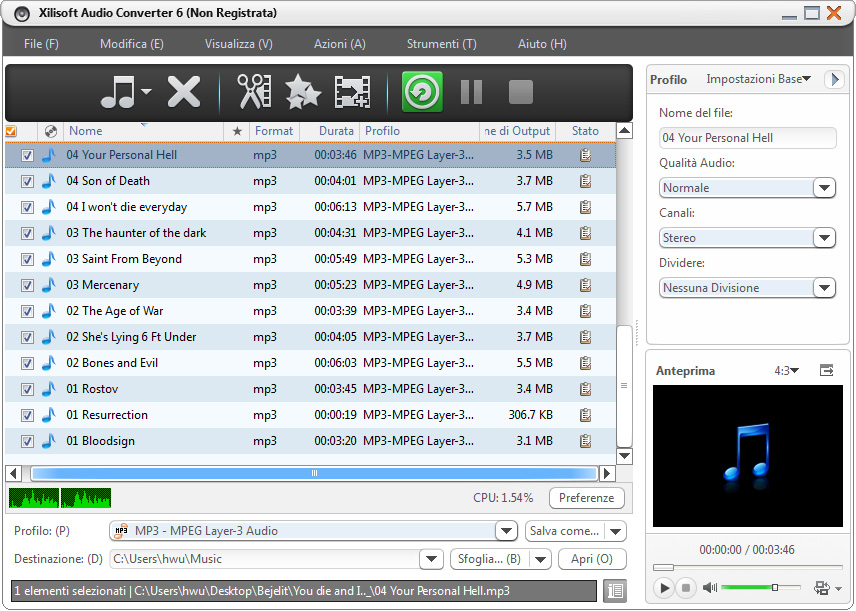Click the music note icon of 03 Saint From Beyond
856x611 pixels.
[x=49, y=259]
